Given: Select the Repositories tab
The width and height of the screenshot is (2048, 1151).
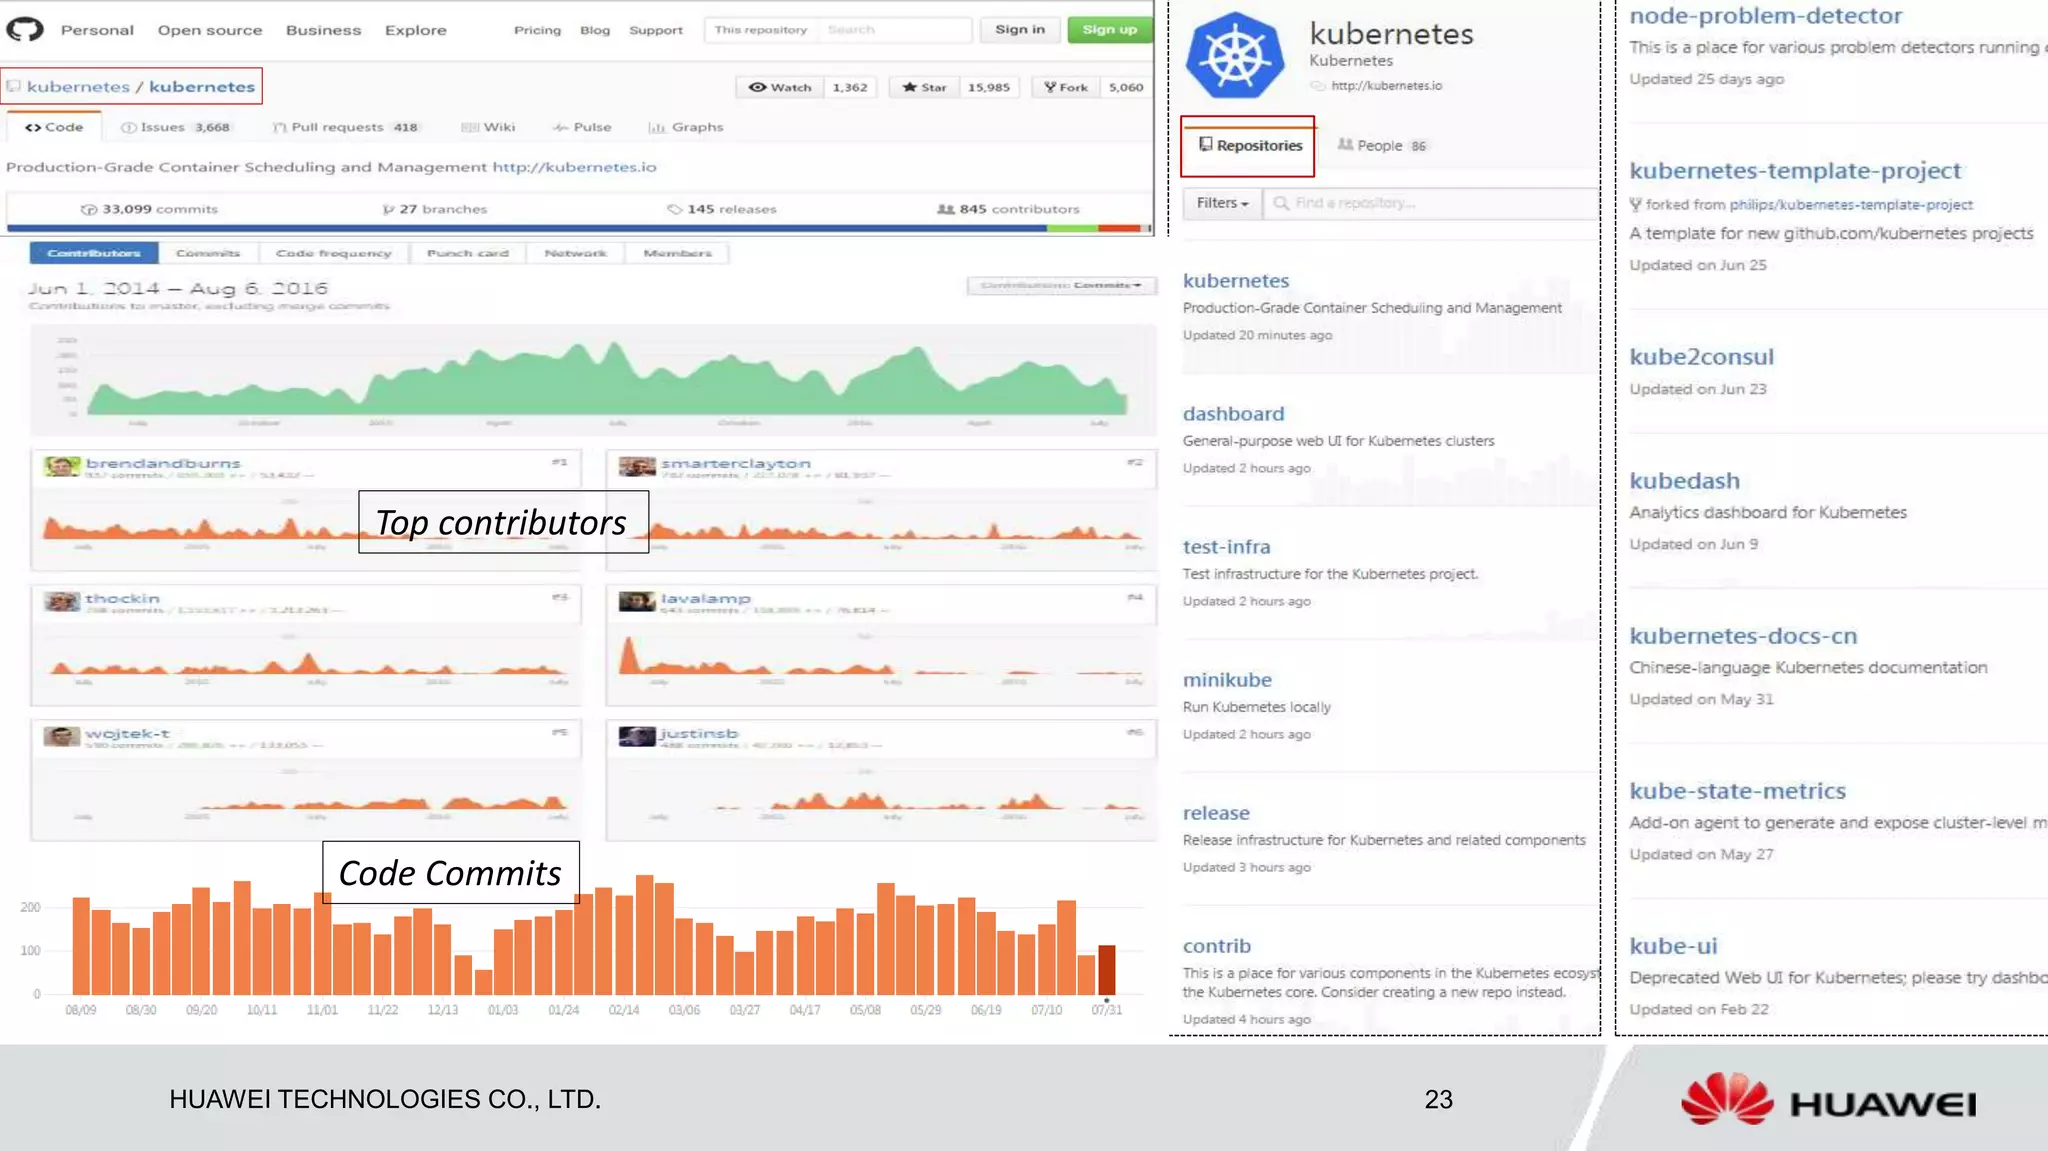Looking at the screenshot, I should coord(1249,146).
